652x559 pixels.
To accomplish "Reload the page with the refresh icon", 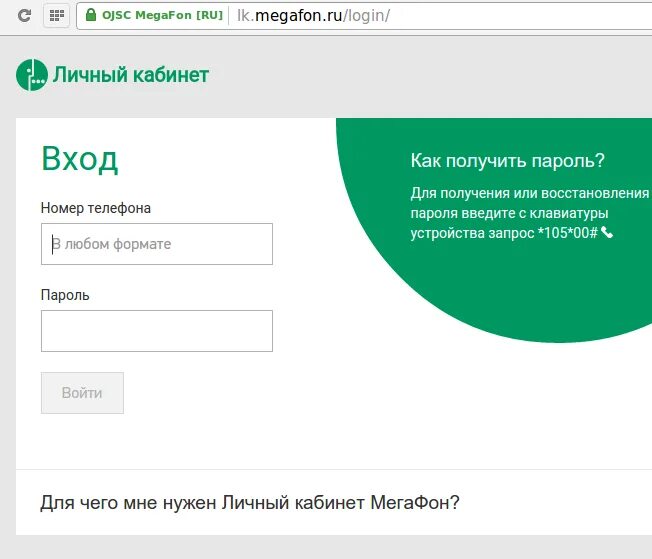I will (x=25, y=16).
